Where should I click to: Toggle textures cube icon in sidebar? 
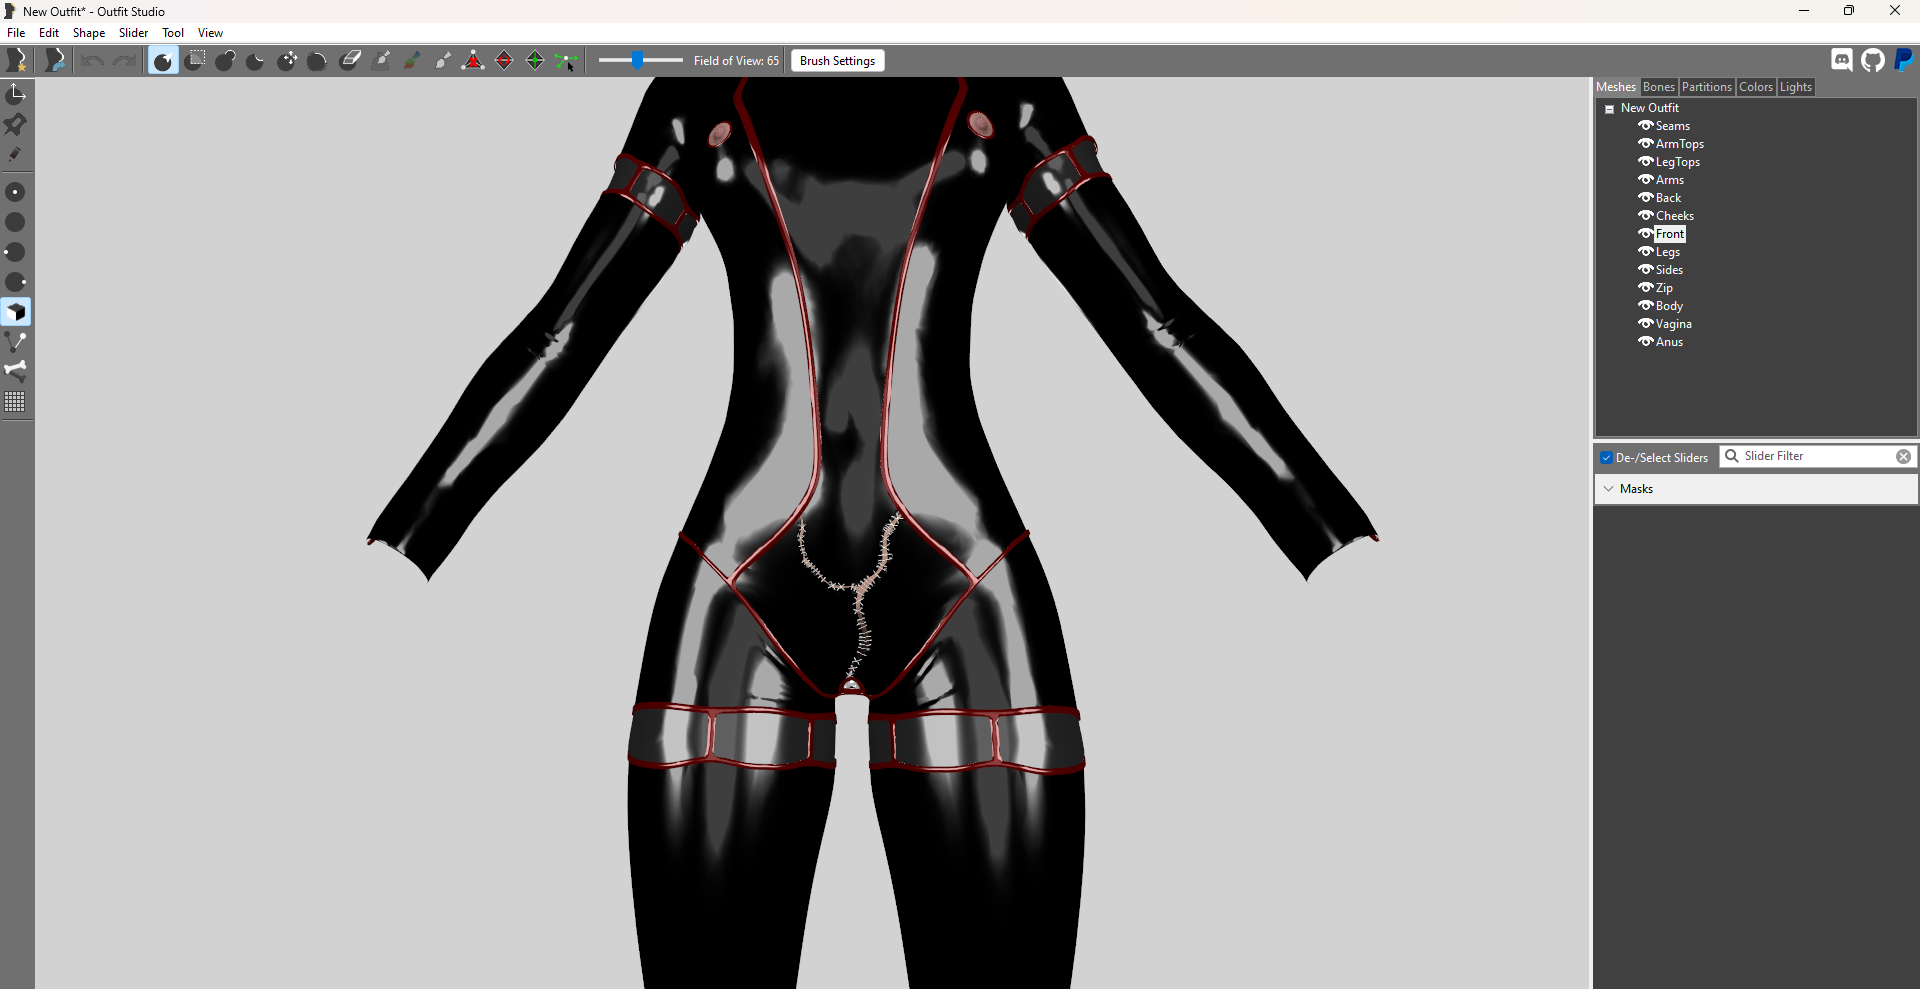16,312
